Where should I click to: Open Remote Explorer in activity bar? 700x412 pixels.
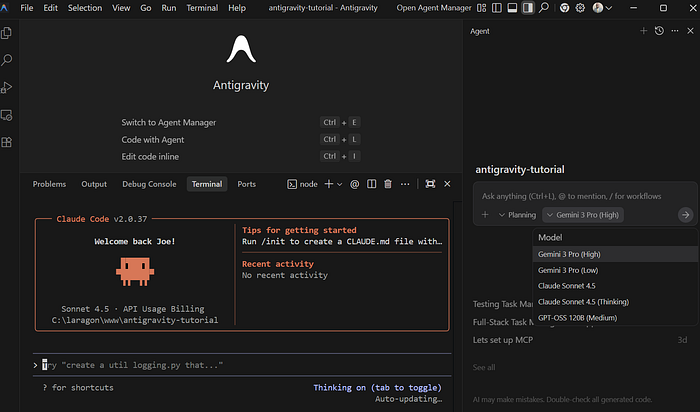point(7,115)
